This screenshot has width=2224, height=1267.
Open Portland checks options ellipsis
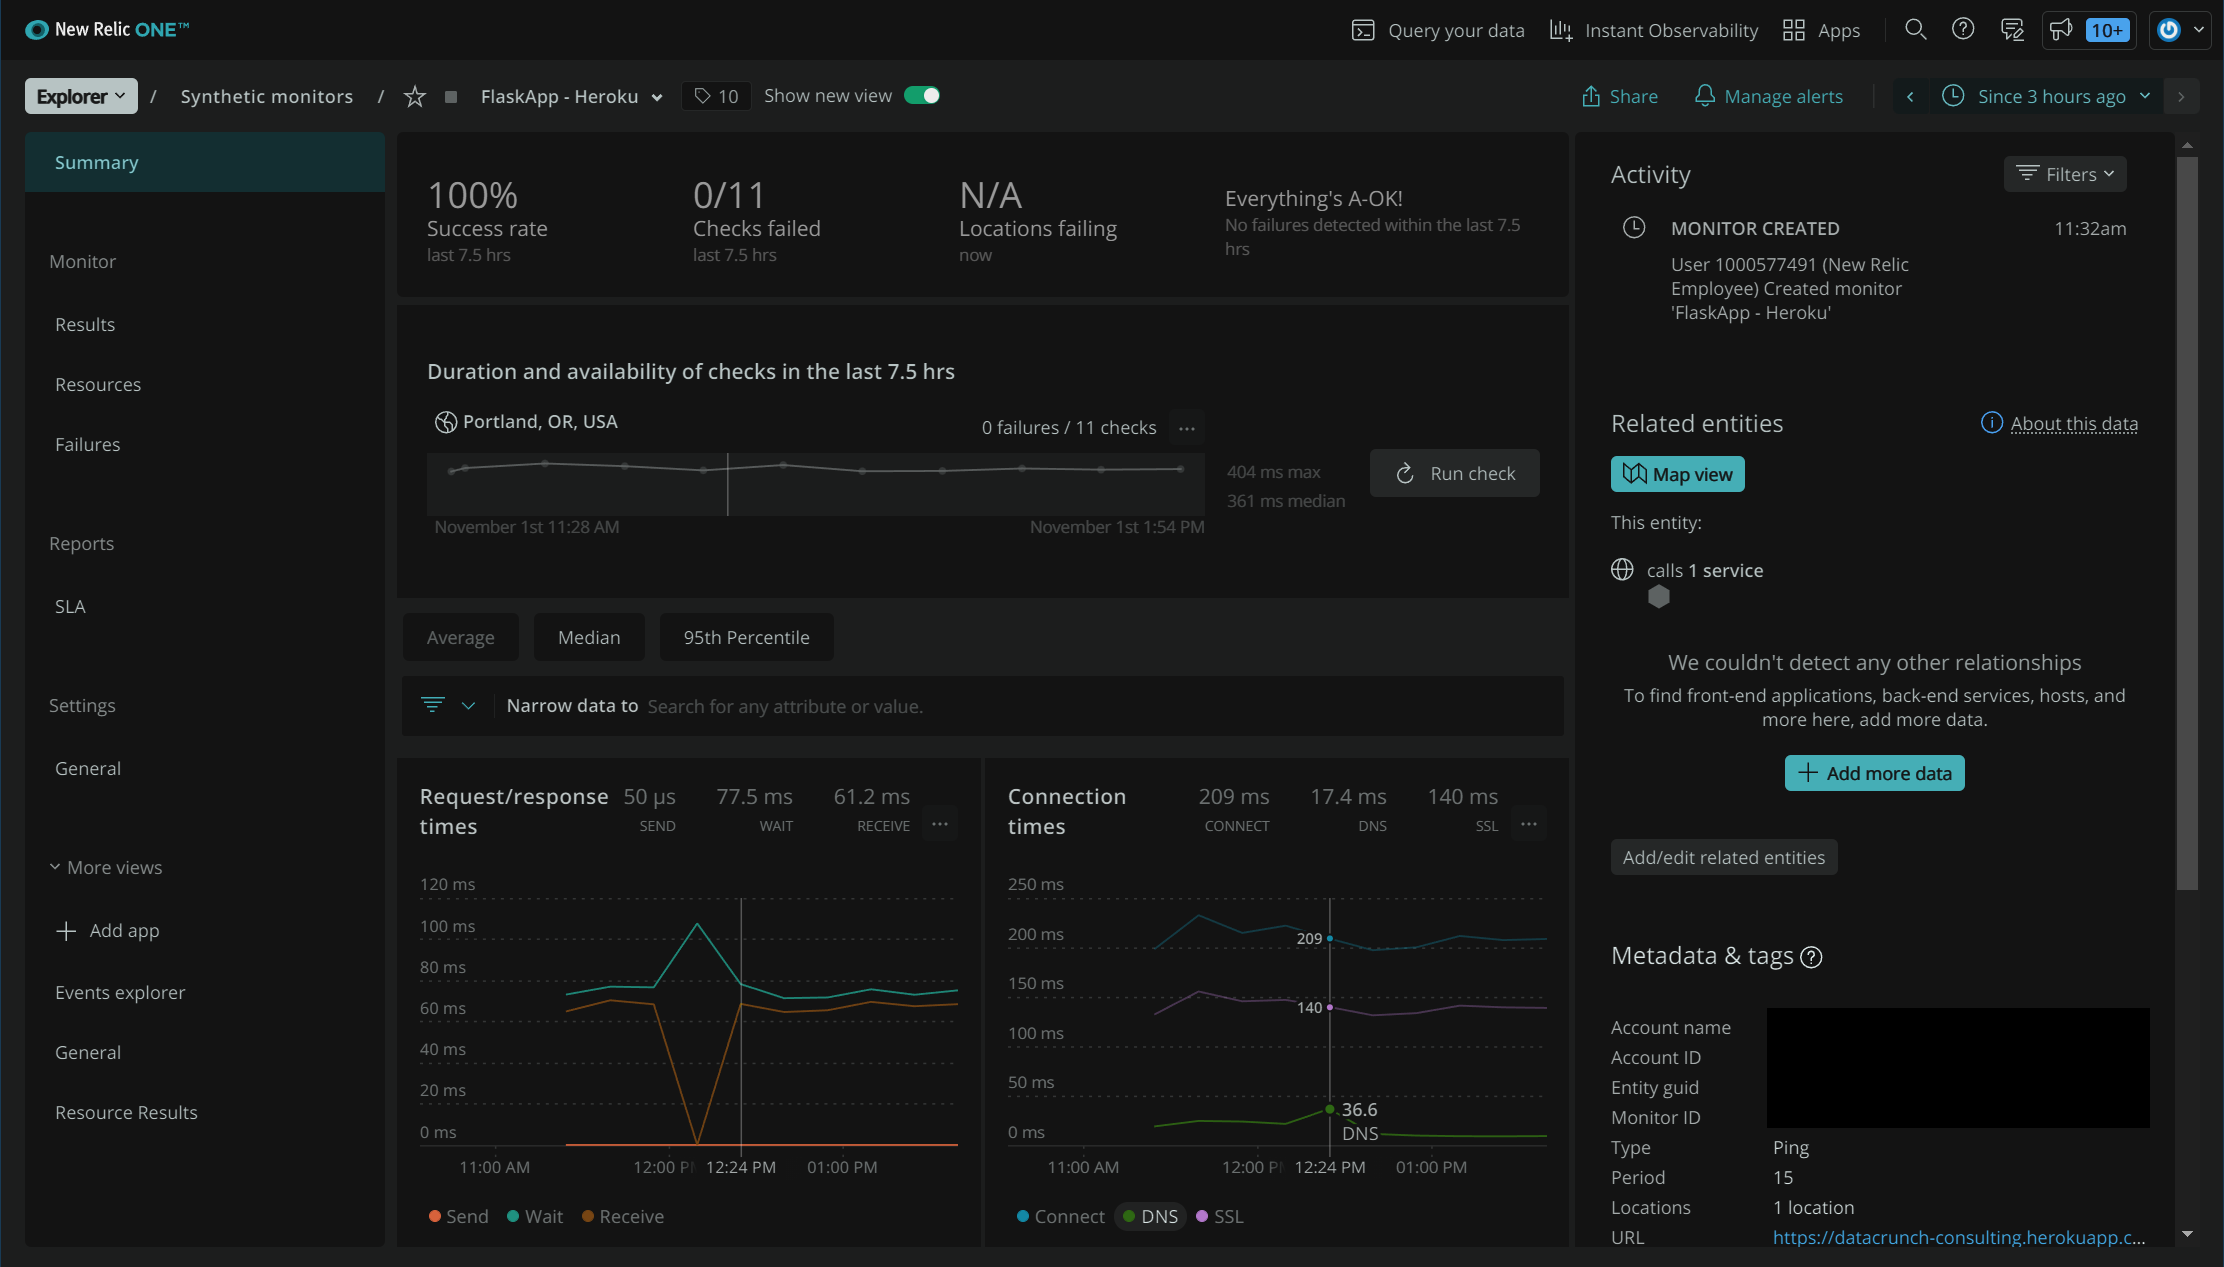click(x=1187, y=428)
